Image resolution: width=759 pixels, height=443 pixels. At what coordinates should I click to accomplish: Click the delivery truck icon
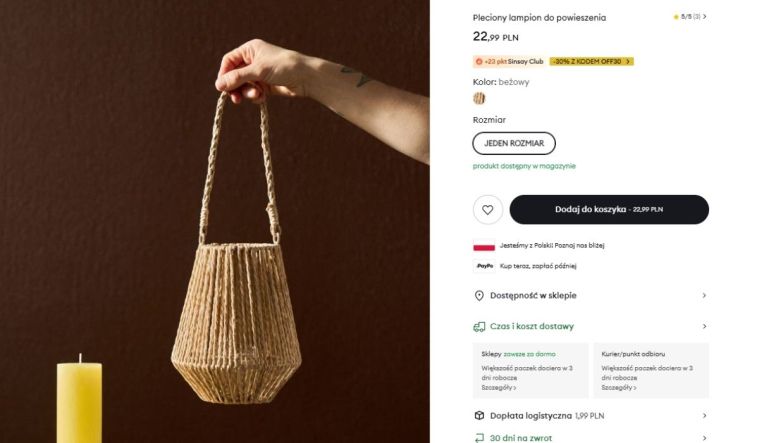[479, 326]
